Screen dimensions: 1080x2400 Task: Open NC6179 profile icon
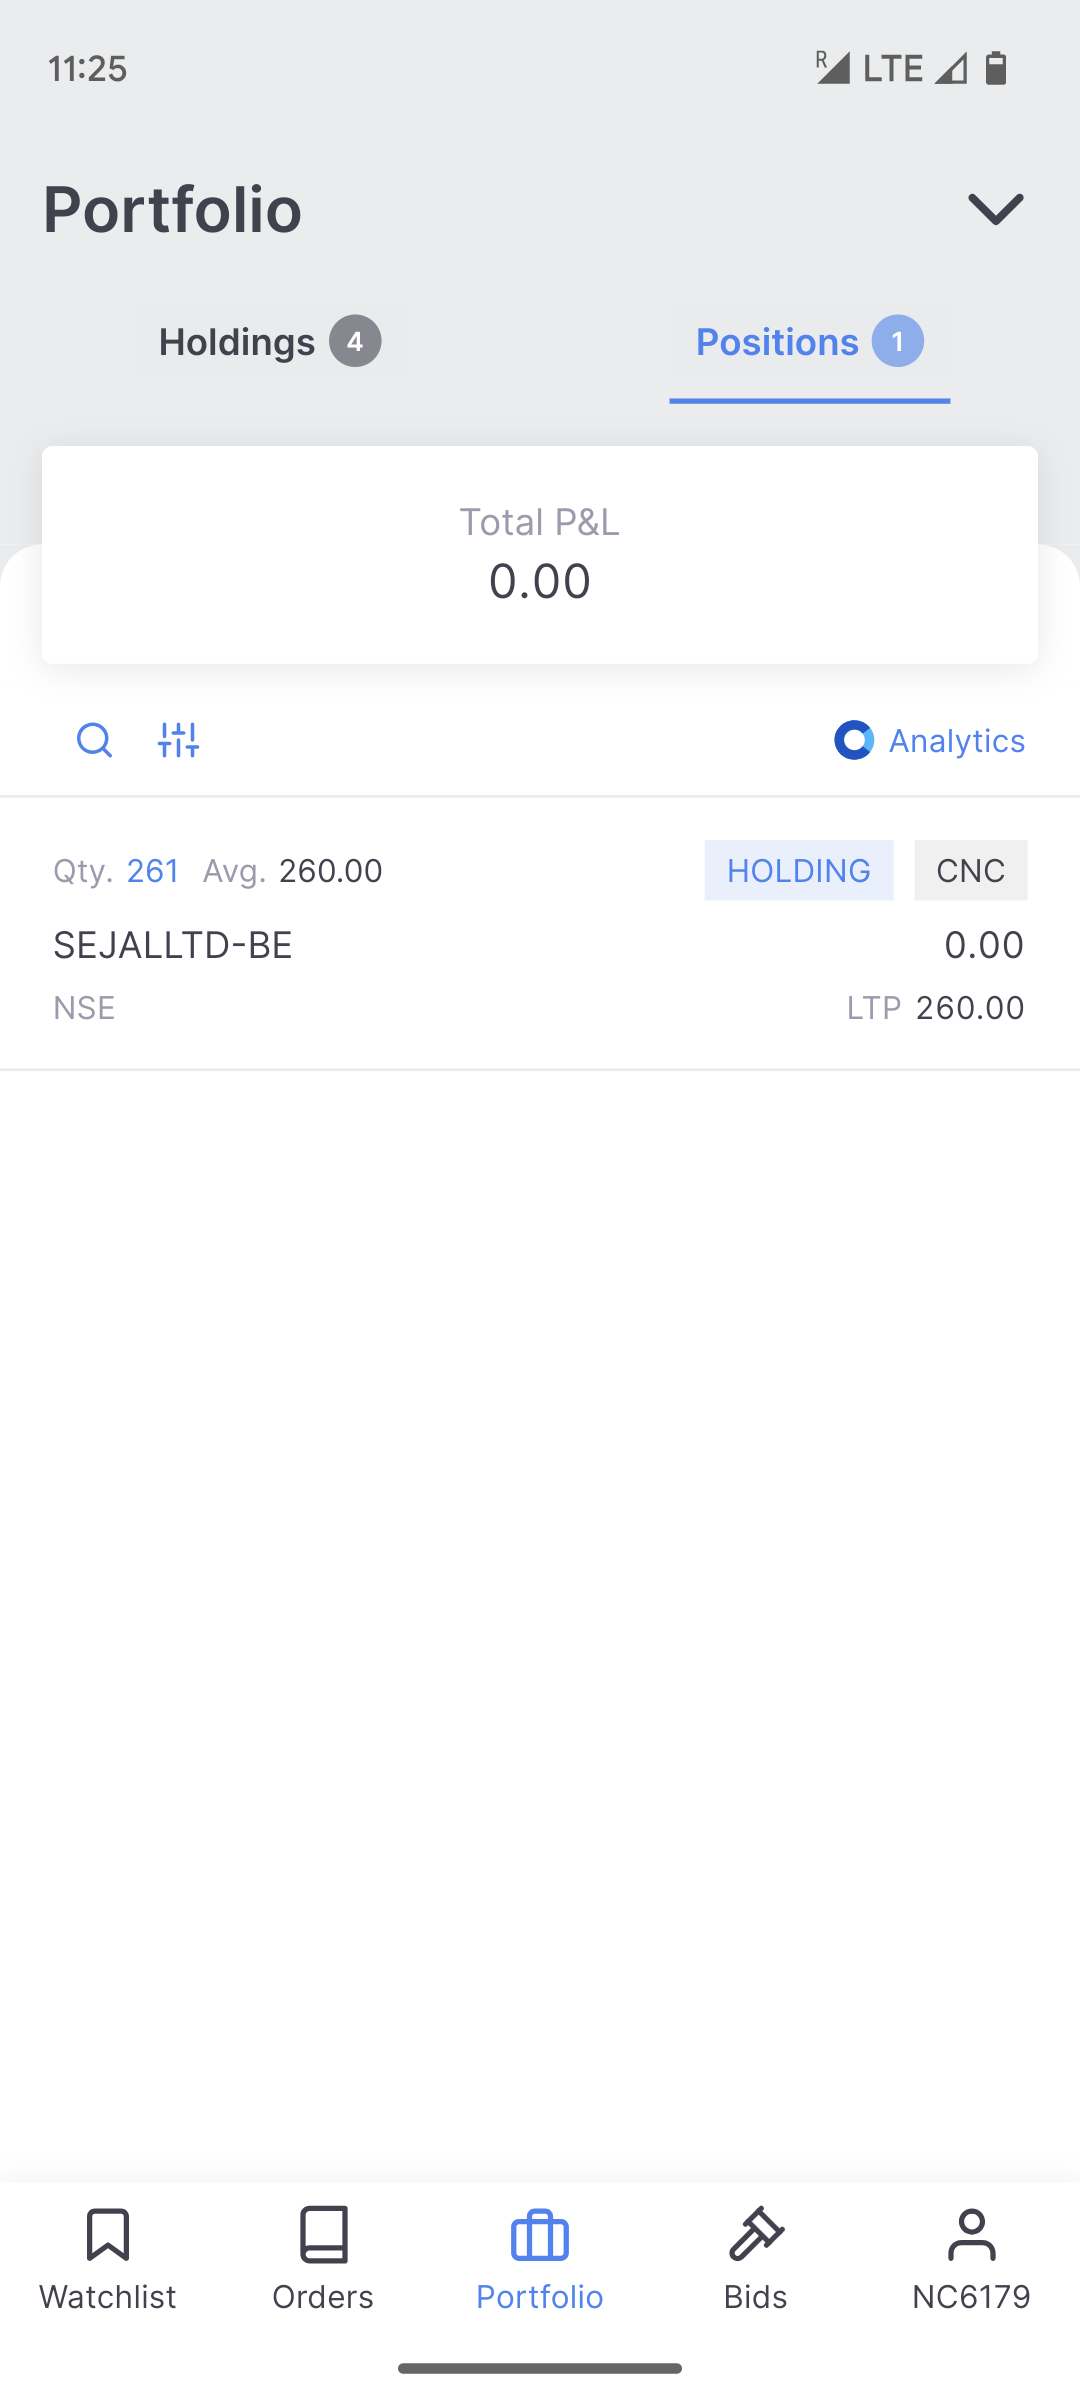click(x=971, y=2236)
